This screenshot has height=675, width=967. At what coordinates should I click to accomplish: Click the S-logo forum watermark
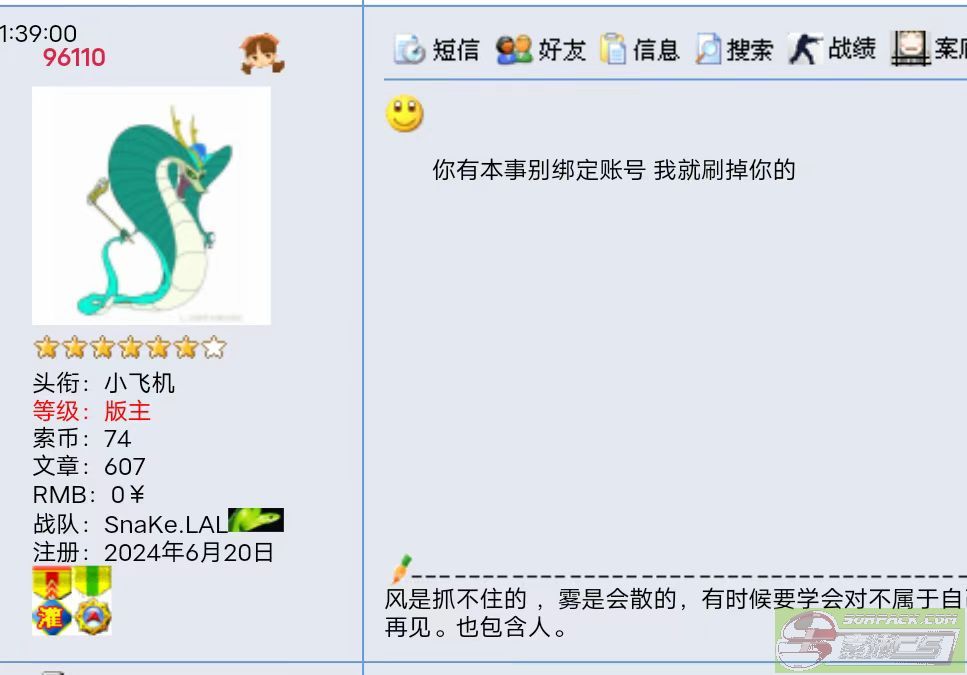[x=871, y=641]
